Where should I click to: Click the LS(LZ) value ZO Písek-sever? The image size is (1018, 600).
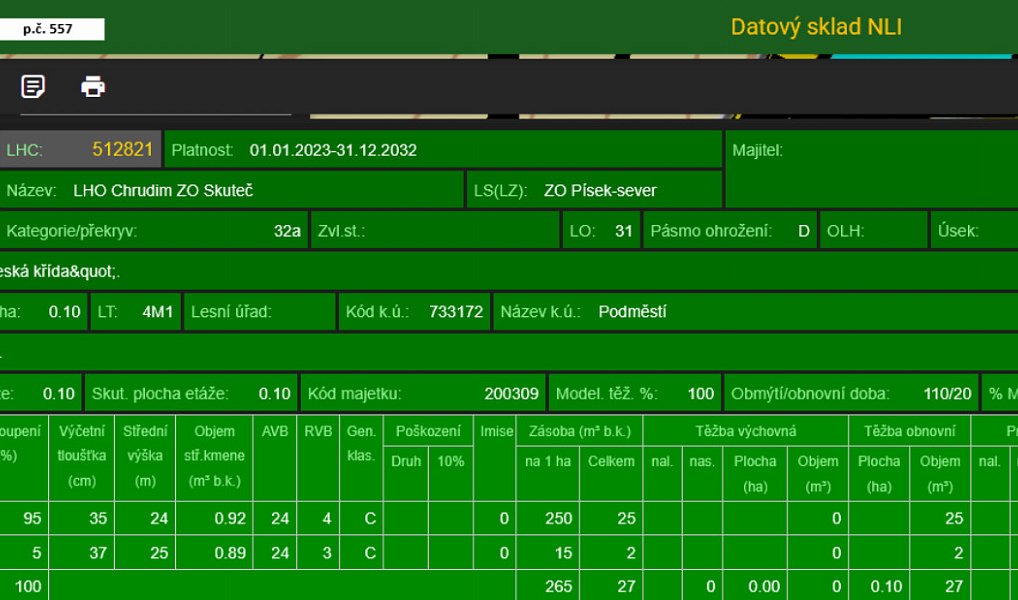[x=601, y=191]
